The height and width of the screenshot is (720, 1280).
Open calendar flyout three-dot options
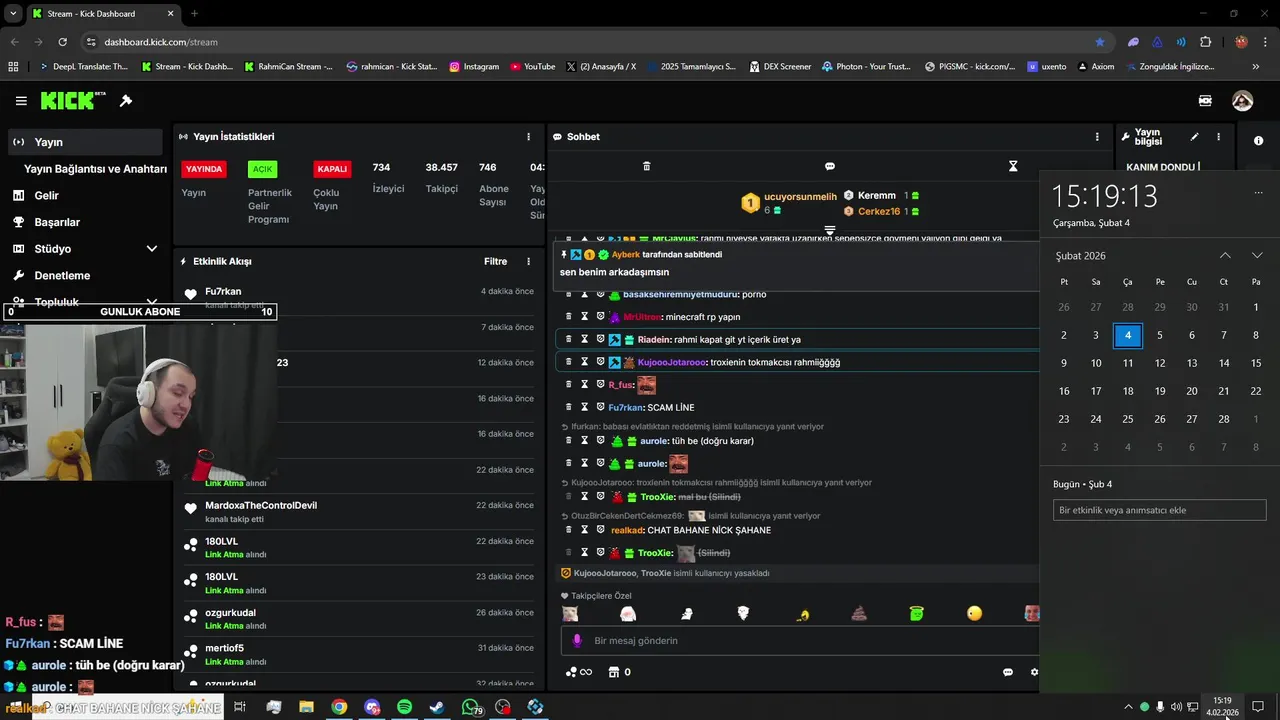(1258, 192)
